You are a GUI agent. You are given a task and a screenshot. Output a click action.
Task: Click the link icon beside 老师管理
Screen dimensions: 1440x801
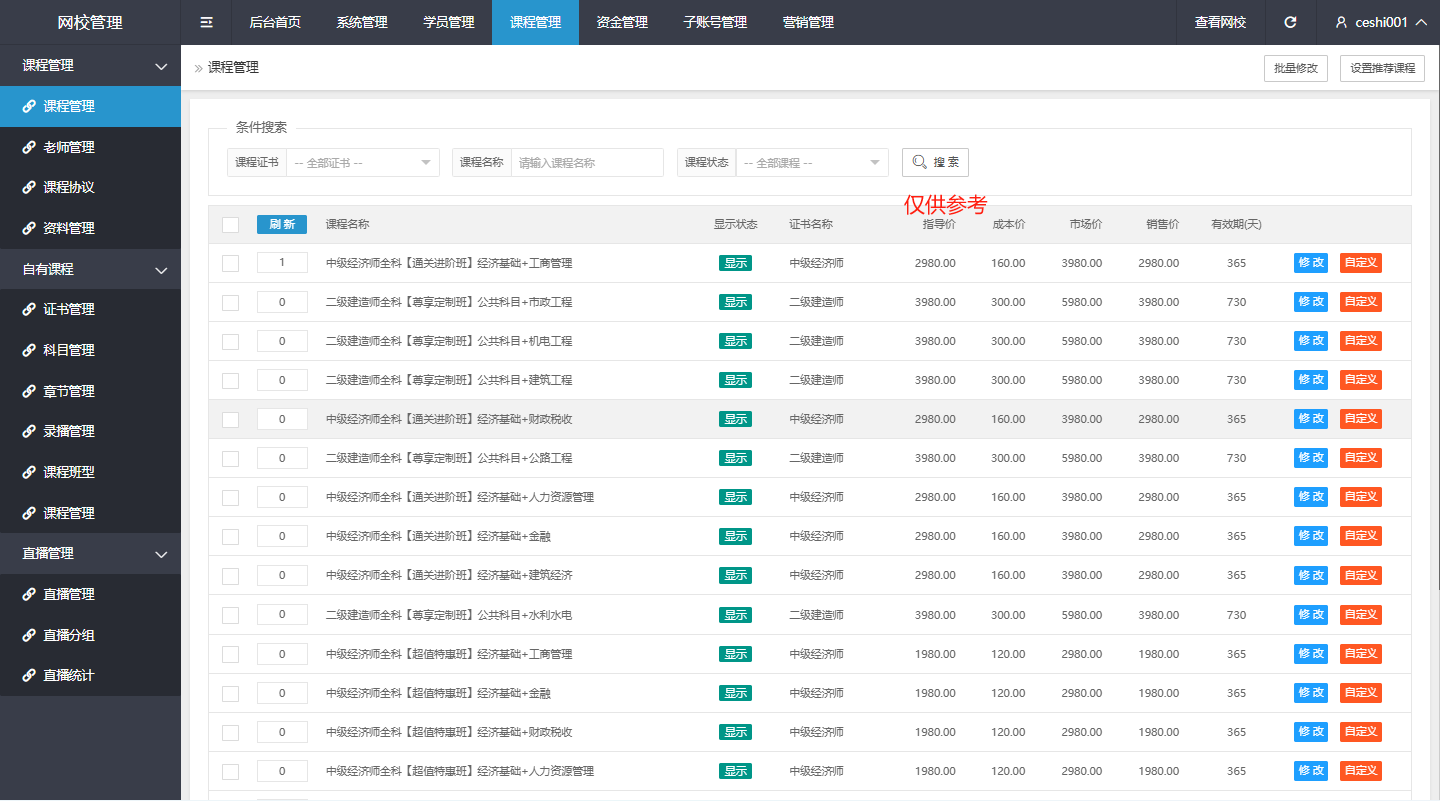pos(29,147)
